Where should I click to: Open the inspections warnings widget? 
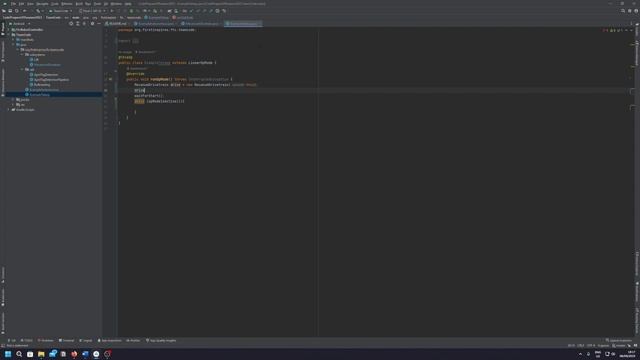click(613, 30)
